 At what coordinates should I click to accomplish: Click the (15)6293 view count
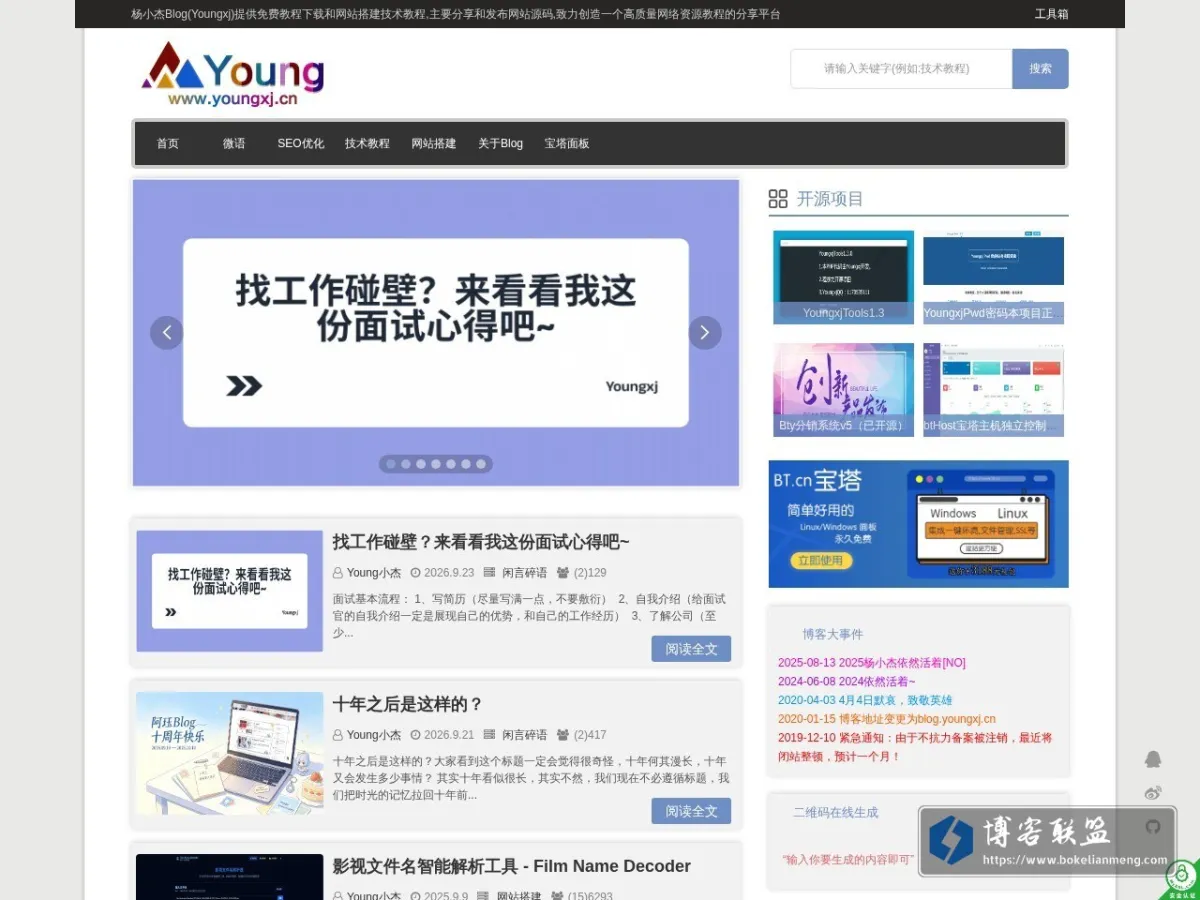(590, 897)
